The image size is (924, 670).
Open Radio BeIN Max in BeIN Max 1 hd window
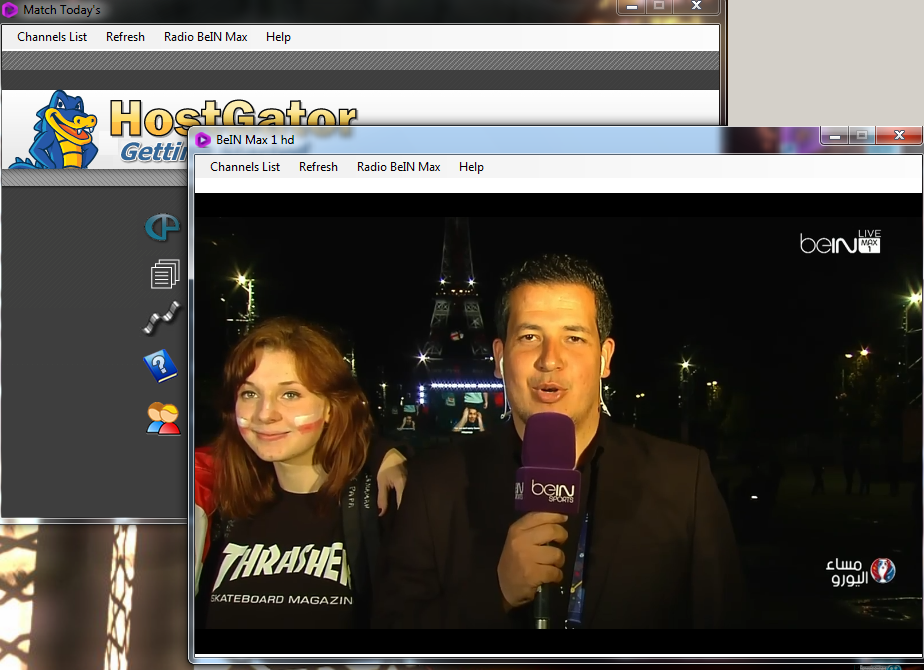[398, 167]
